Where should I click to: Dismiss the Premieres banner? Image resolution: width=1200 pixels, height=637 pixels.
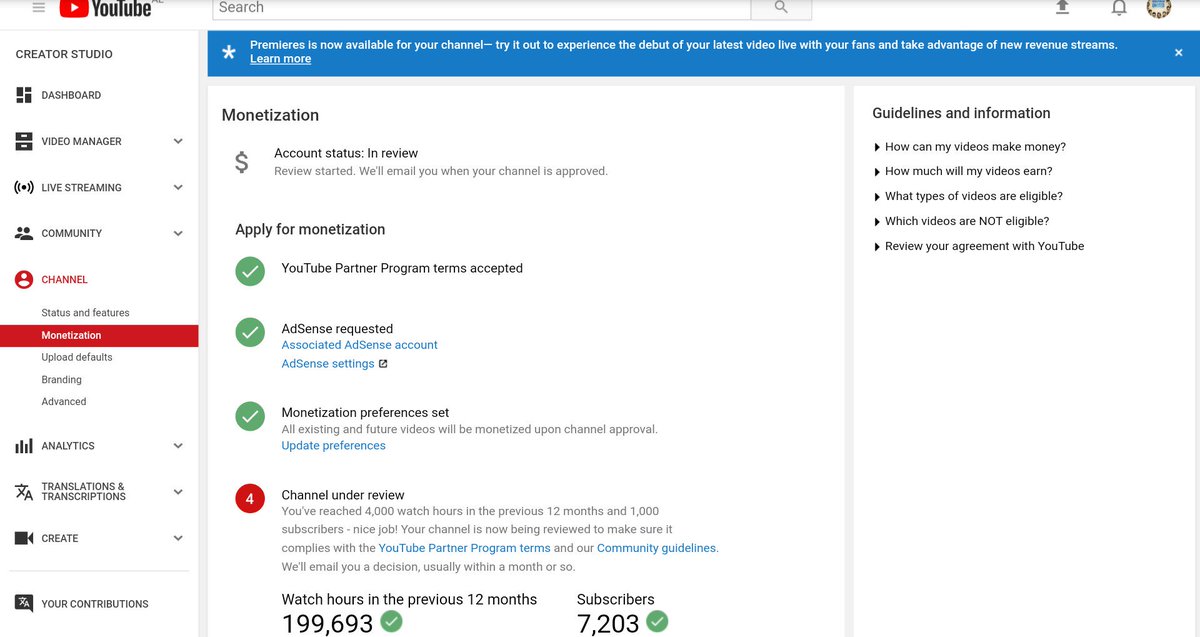(x=1178, y=52)
